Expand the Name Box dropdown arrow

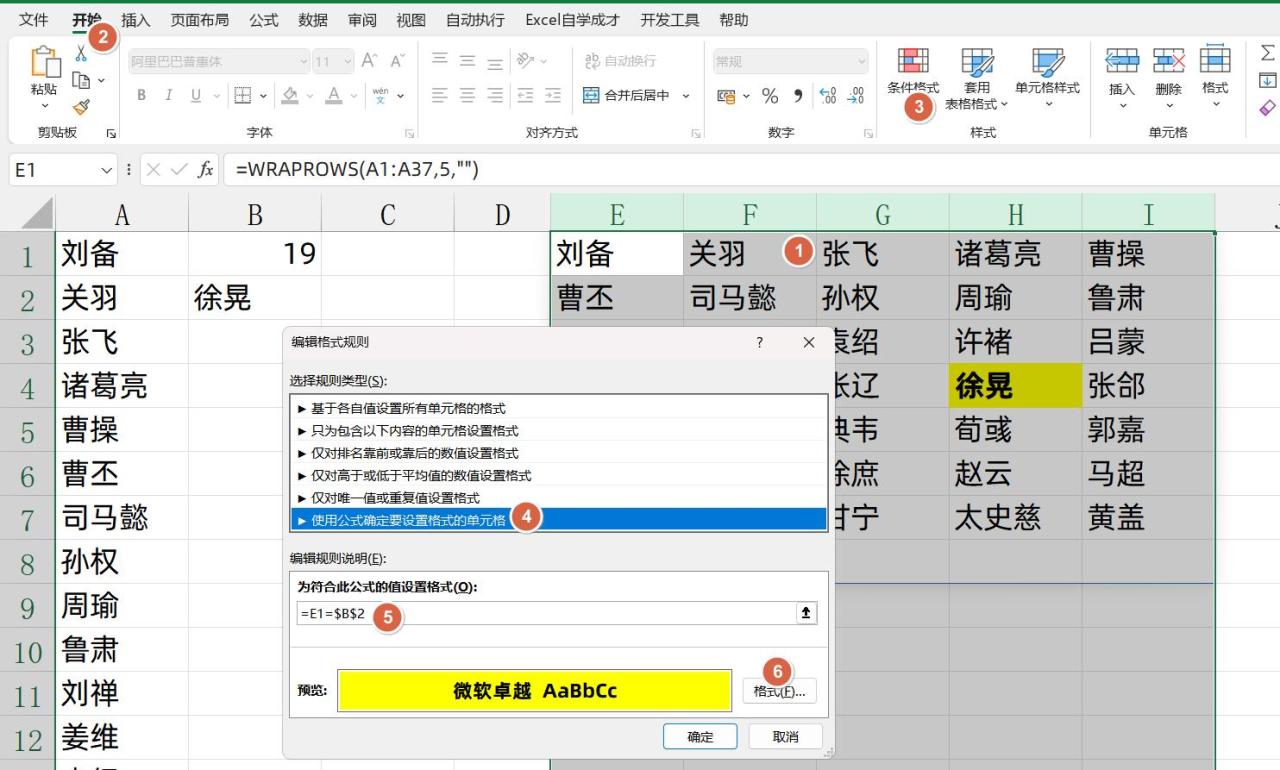[x=108, y=170]
